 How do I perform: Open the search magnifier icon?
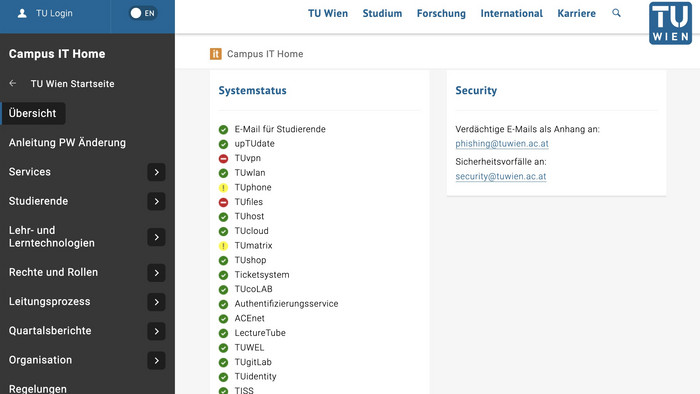tap(617, 13)
